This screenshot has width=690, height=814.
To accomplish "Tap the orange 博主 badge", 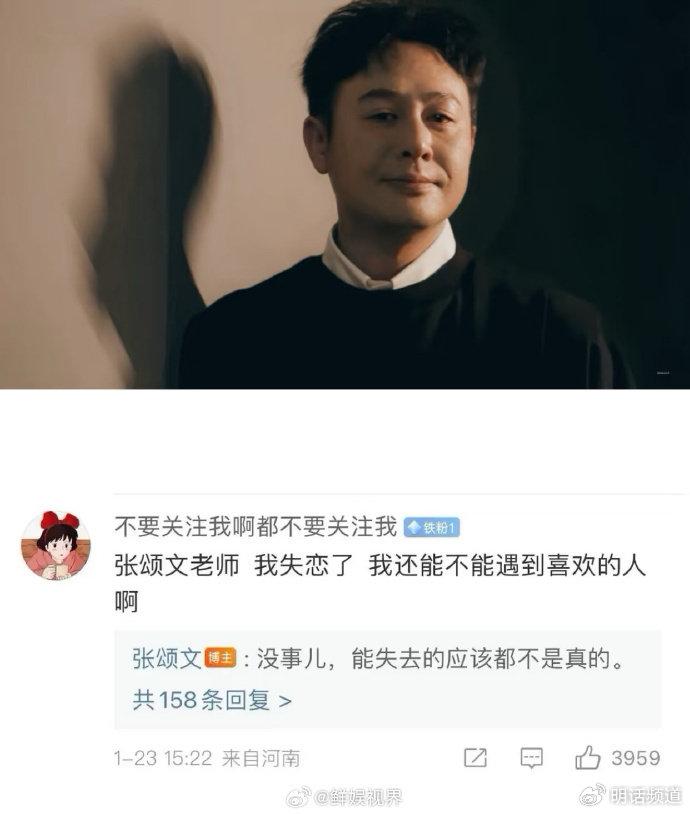I will click(x=220, y=658).
